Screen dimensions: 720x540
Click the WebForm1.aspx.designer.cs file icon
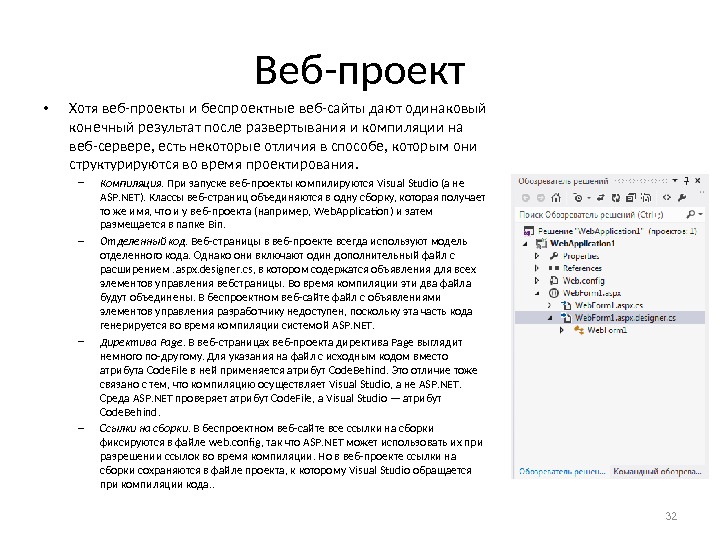coord(566,318)
